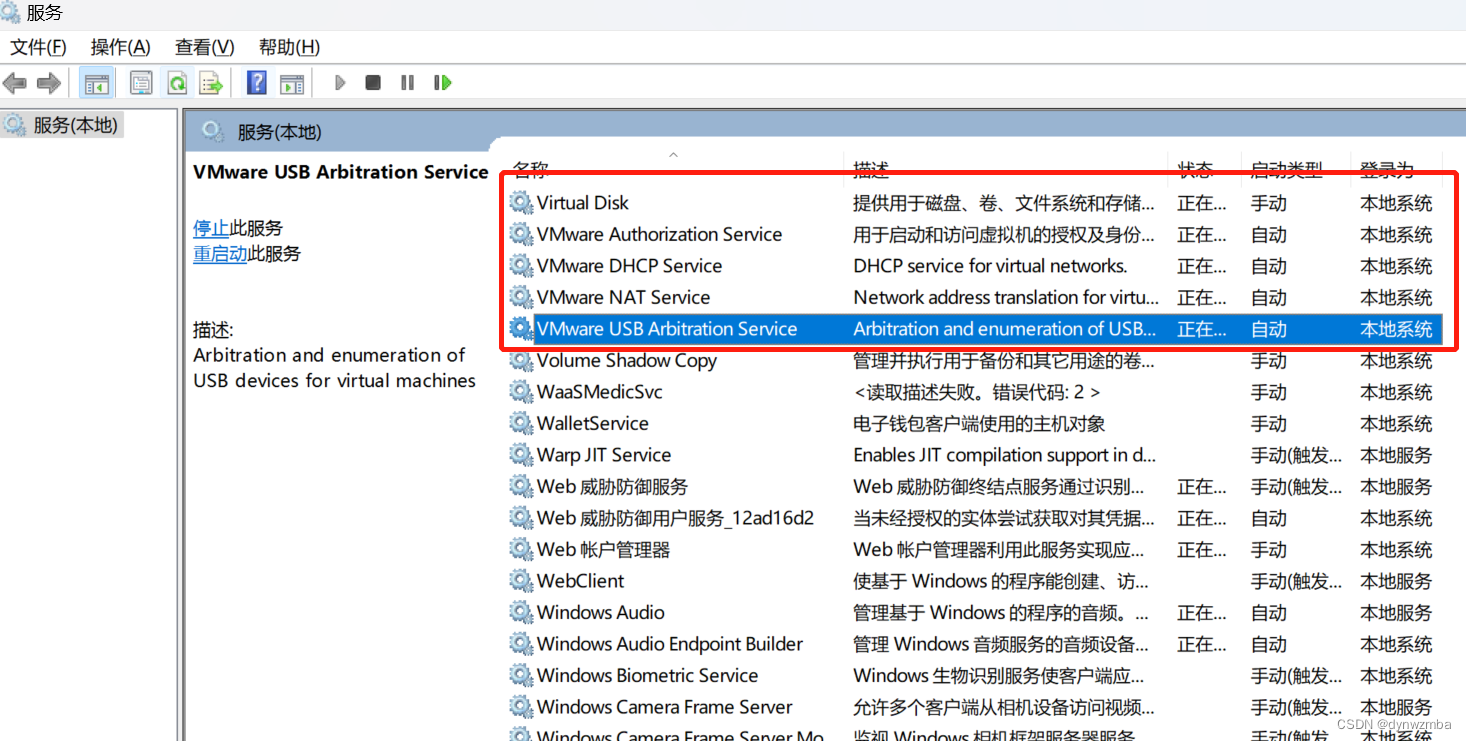The image size is (1466, 741).
Task: Click the gear icon beside Windows Biometric Service
Action: tap(521, 675)
